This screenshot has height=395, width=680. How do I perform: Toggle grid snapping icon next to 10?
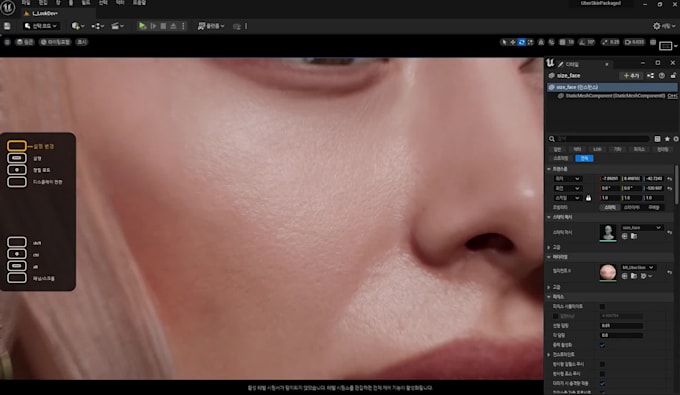(562, 42)
